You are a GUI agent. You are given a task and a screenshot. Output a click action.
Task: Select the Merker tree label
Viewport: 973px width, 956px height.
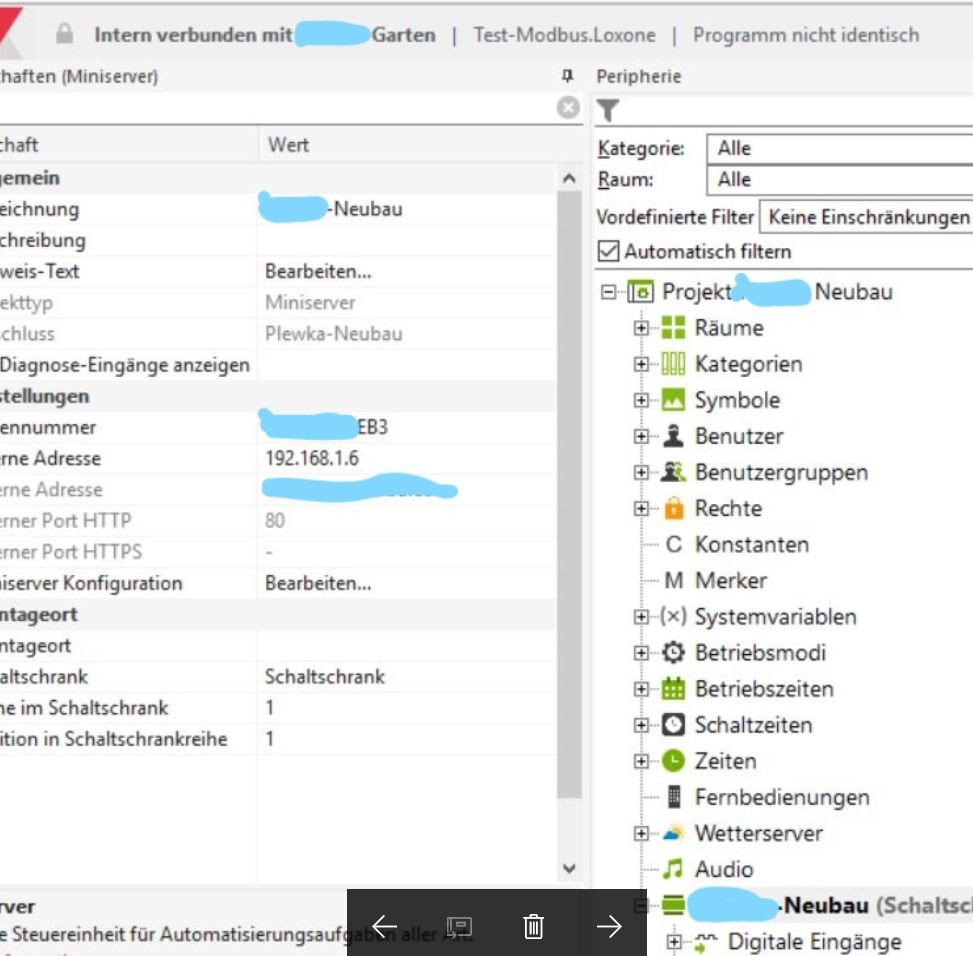pyautogui.click(x=730, y=581)
